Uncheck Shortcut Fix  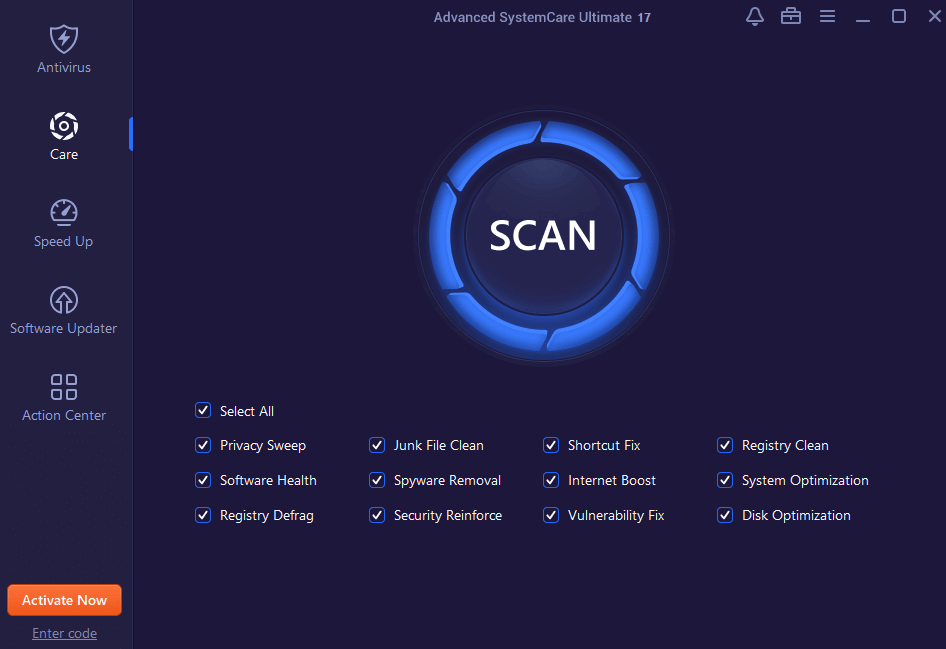tap(551, 445)
